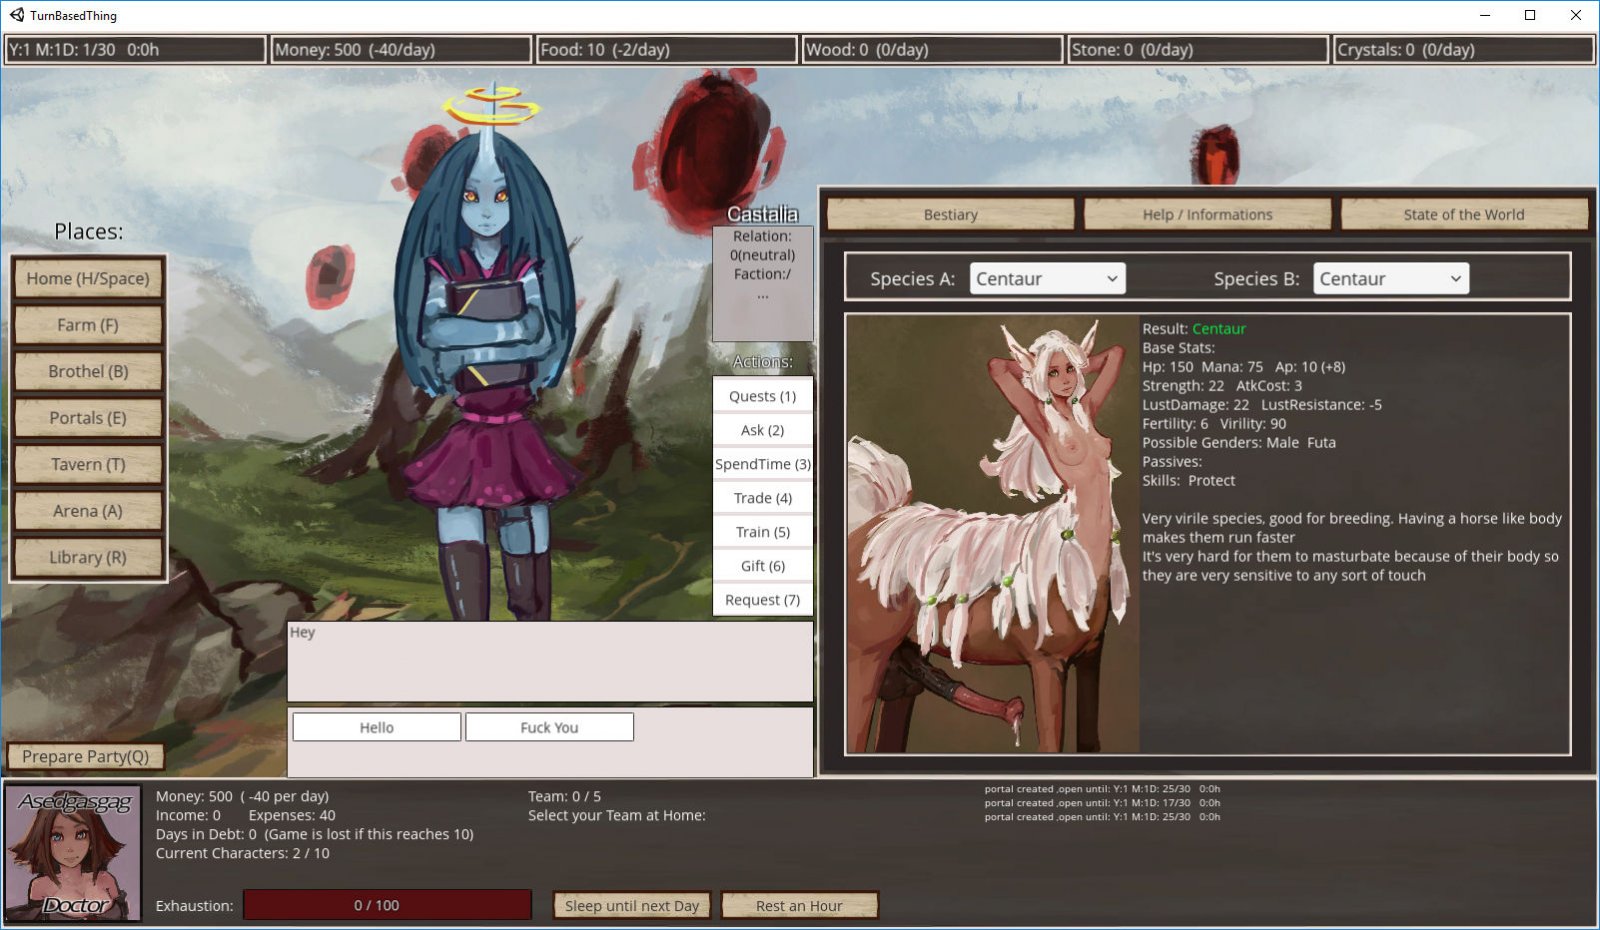Image resolution: width=1600 pixels, height=930 pixels.
Task: Select SpendTime action
Action: 762,464
